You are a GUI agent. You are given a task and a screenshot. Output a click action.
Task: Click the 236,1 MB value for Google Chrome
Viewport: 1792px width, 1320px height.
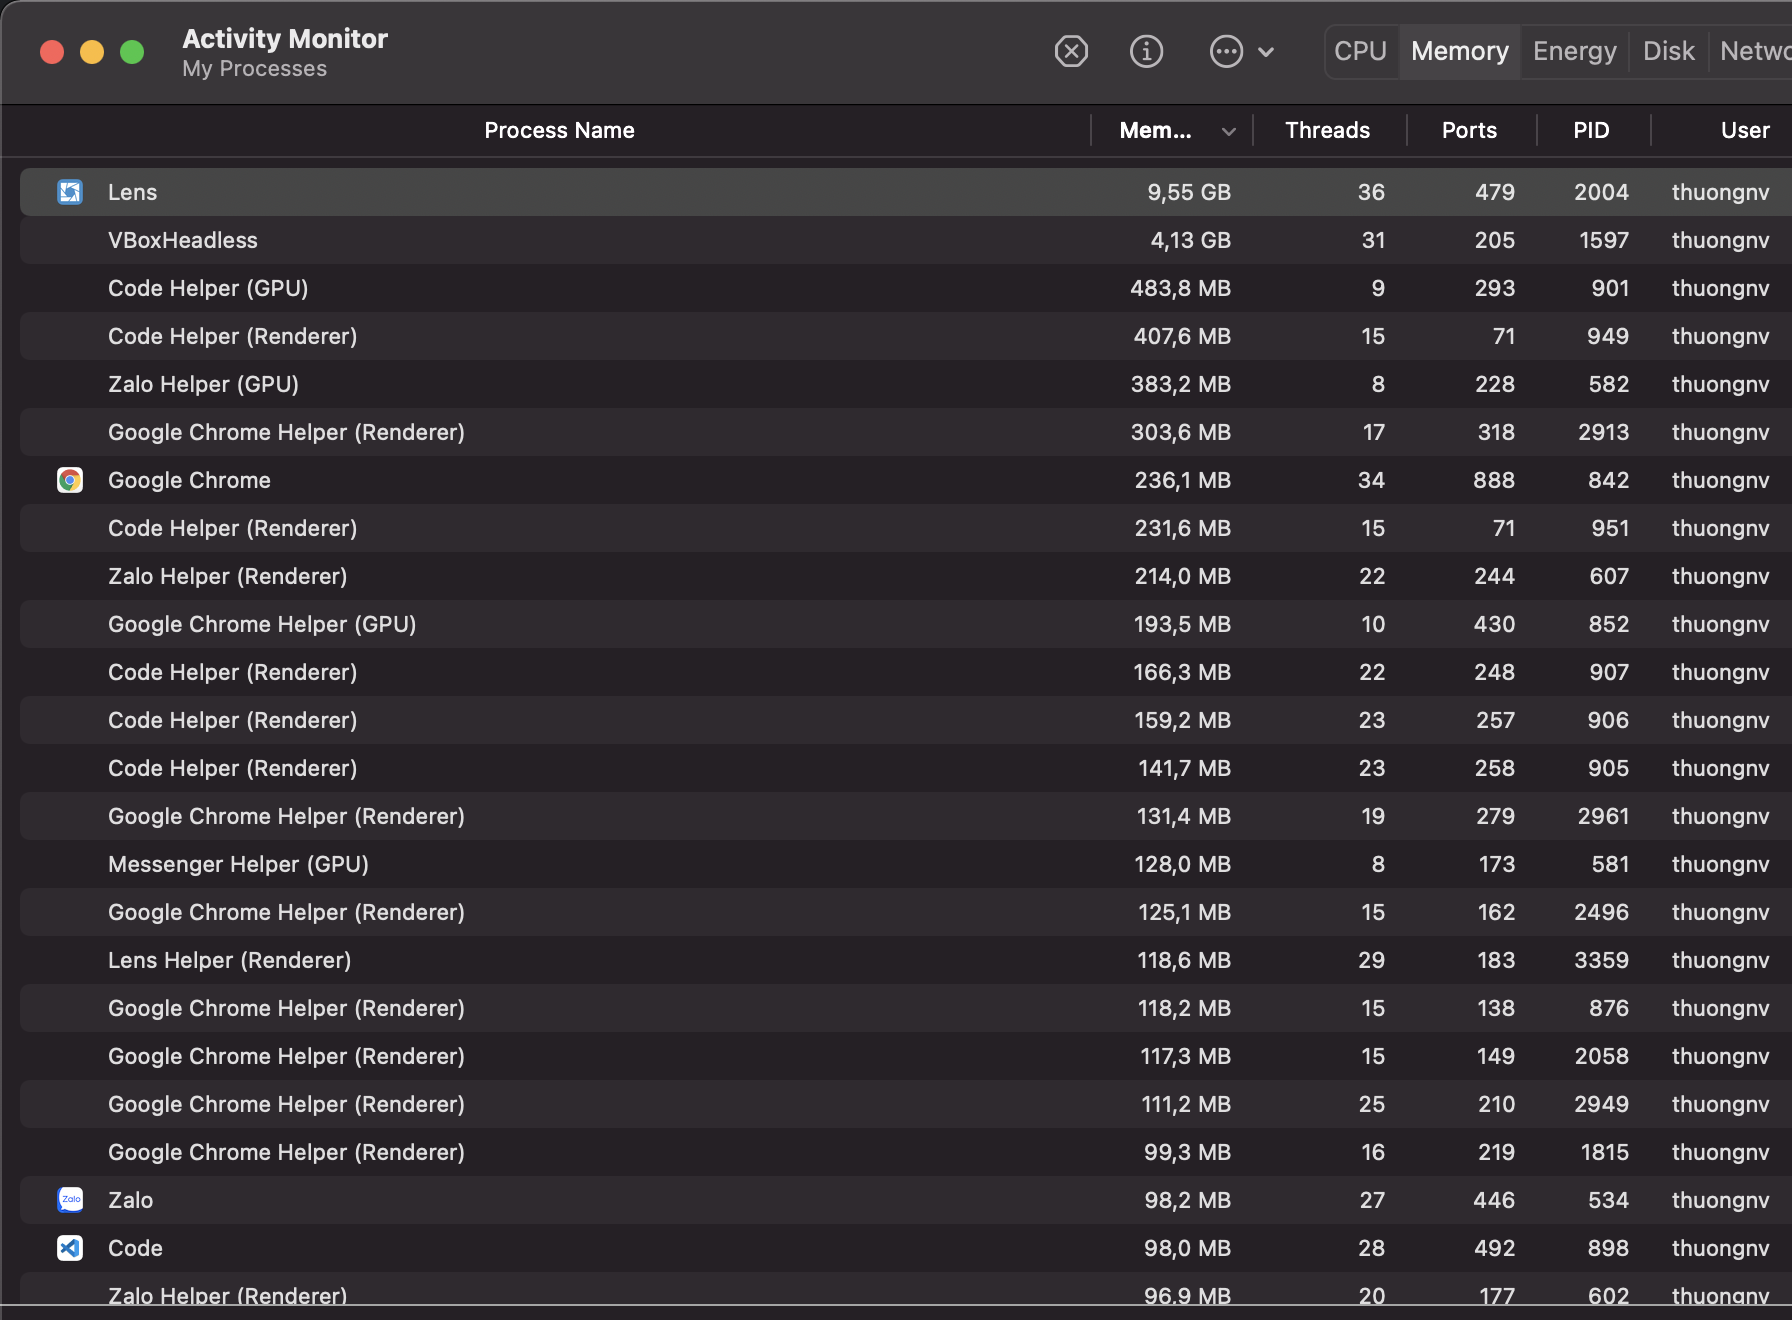click(1182, 480)
